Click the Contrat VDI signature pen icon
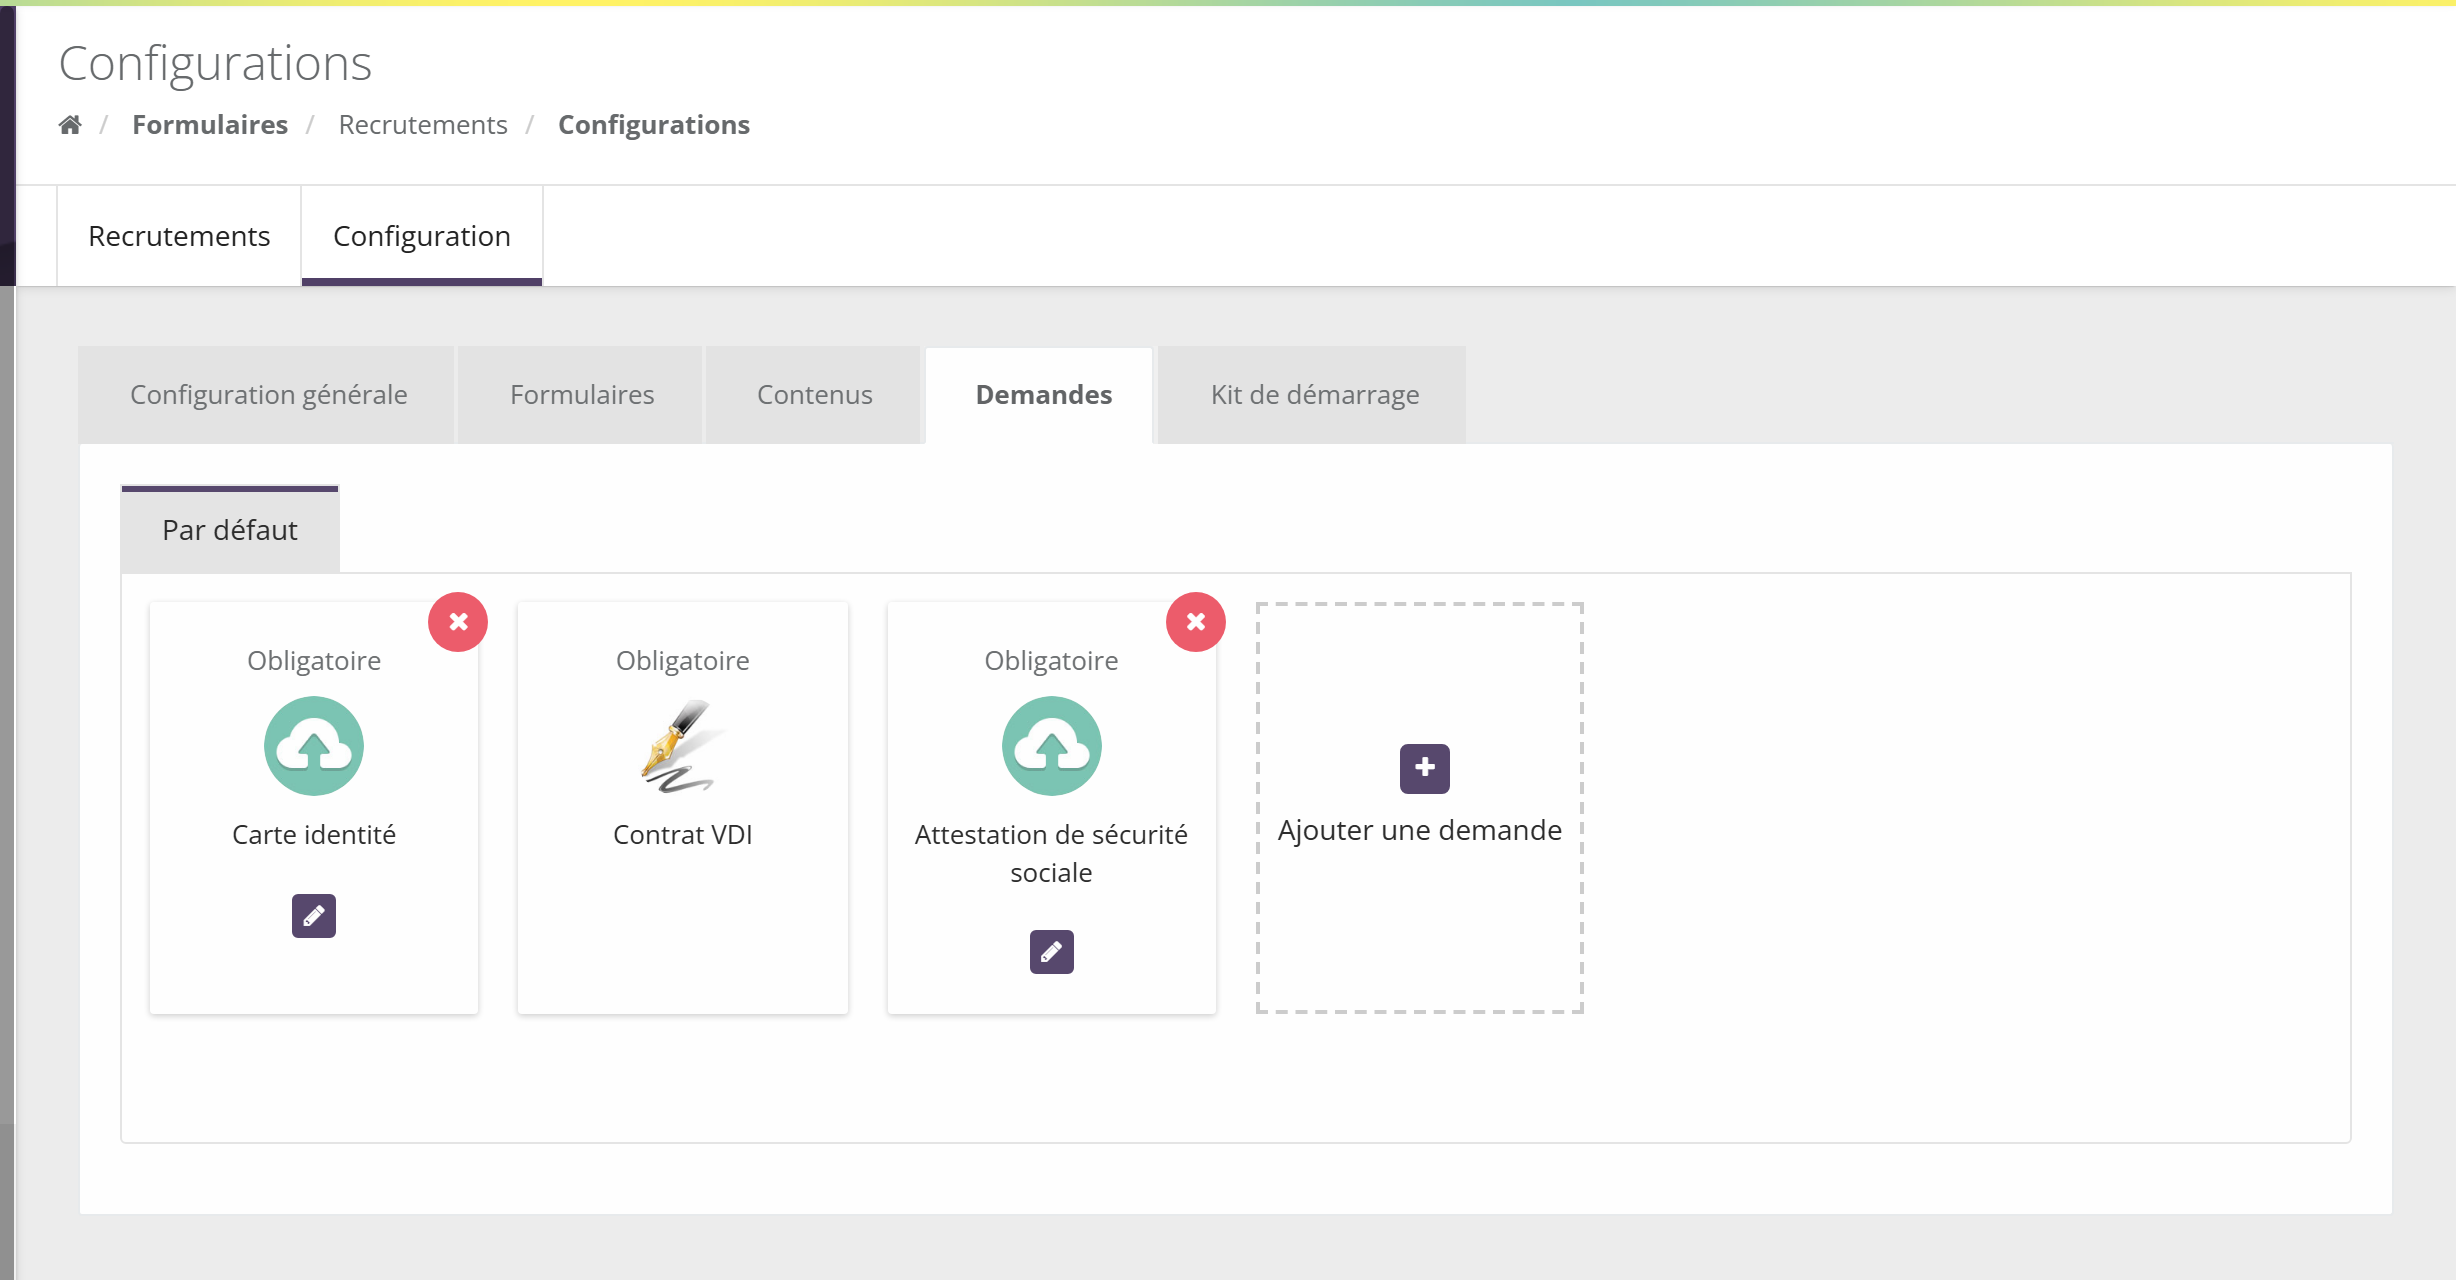Screen dimensions: 2456x1280 [682, 746]
